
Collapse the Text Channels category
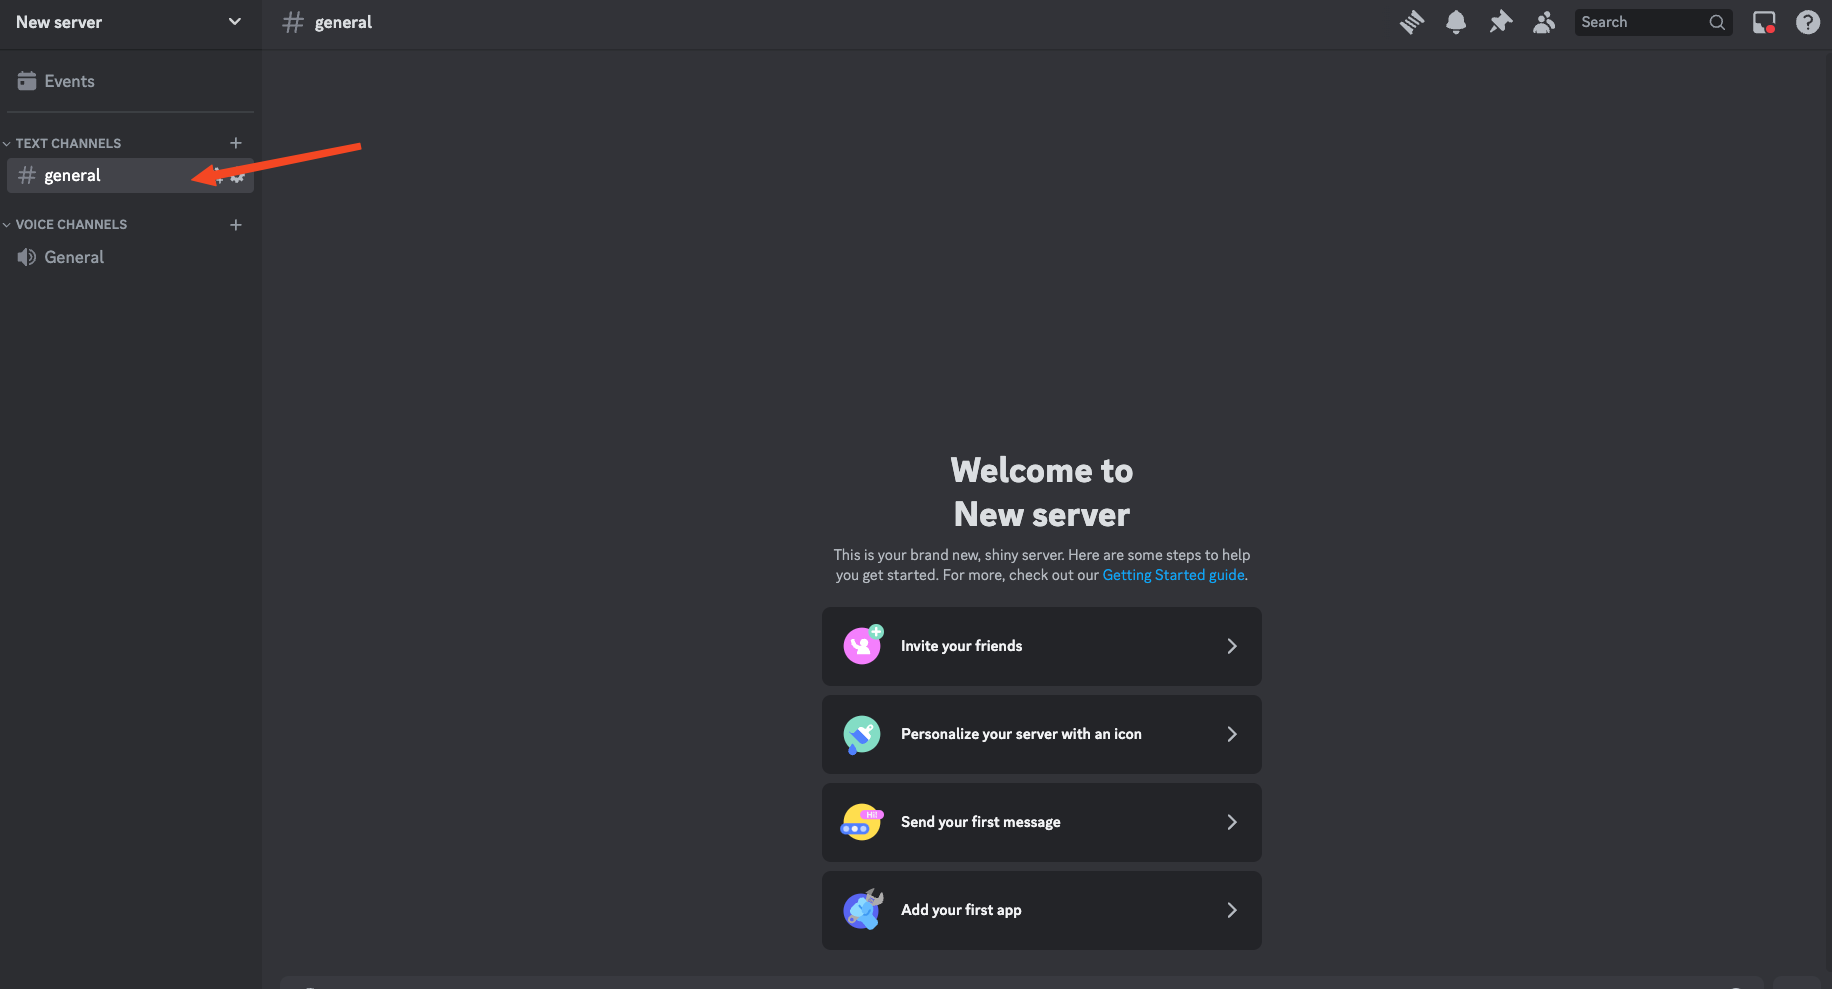(68, 144)
